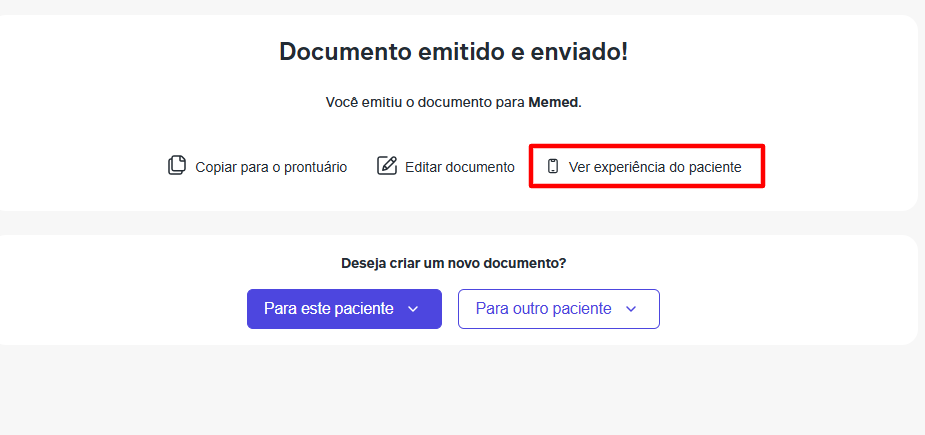Click the word Documento in the heading
925x435 pixels.
pyautogui.click(x=345, y=52)
